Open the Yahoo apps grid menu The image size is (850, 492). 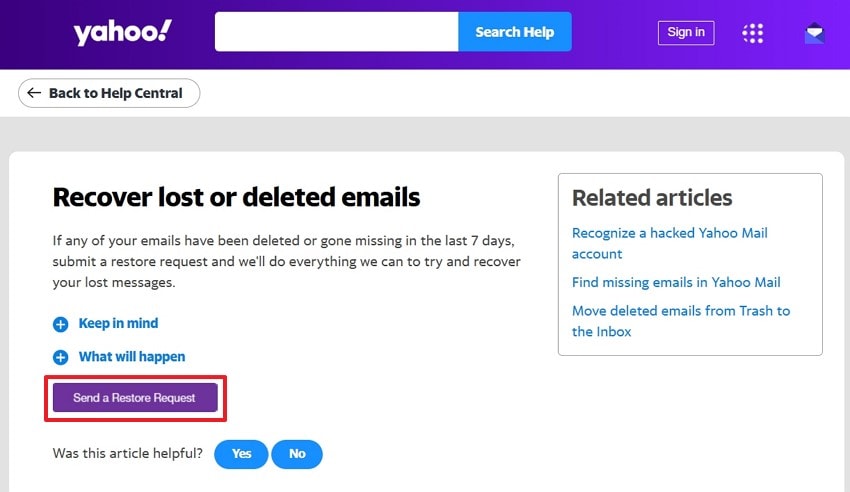pyautogui.click(x=752, y=33)
